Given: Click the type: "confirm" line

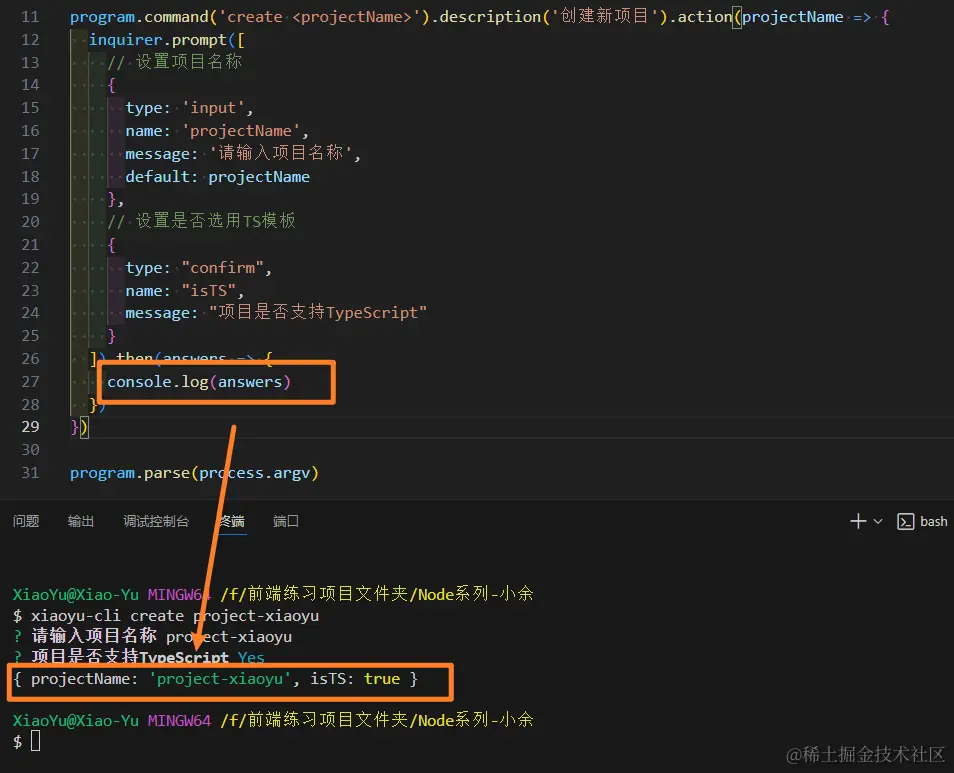Looking at the screenshot, I should [198, 268].
